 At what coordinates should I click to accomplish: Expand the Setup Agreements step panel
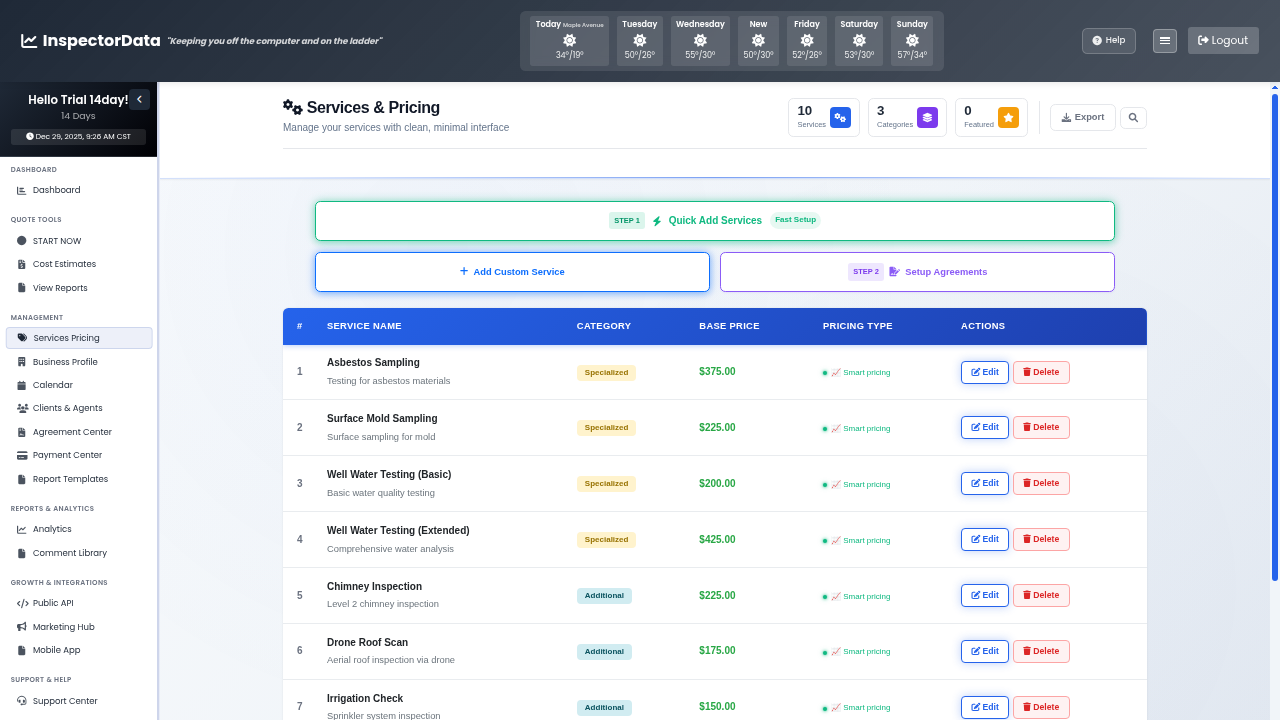tap(917, 271)
